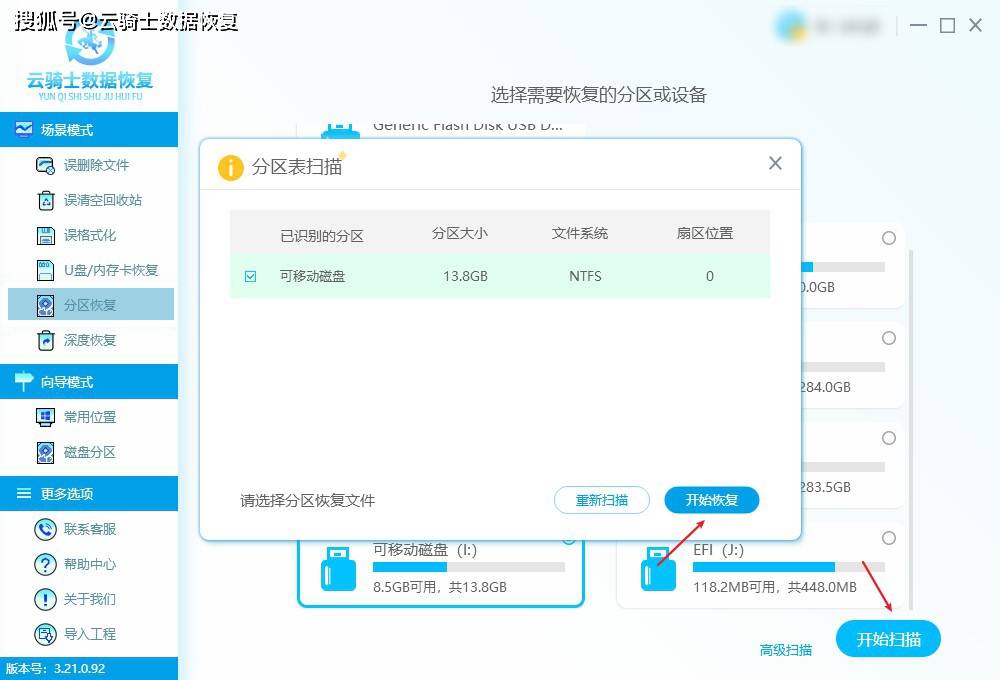
Task: Uncheck the 可移动磁盘 partition checkbox
Action: pyautogui.click(x=251, y=276)
